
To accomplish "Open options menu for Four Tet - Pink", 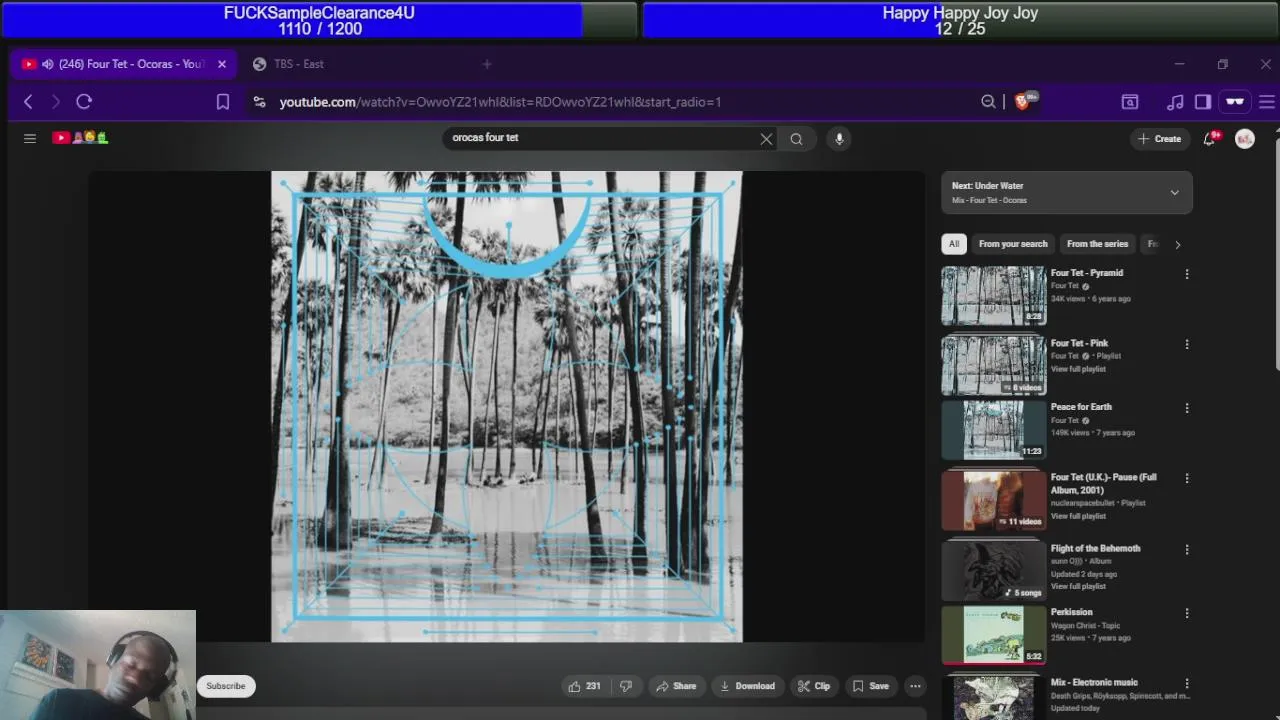I will point(1187,344).
